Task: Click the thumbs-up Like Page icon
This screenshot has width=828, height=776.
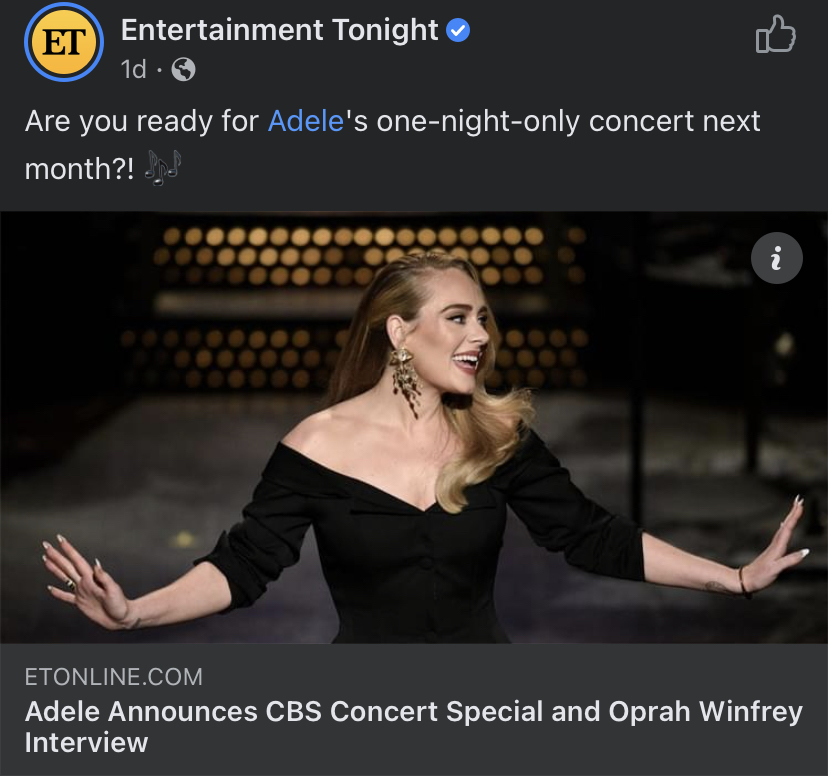Action: (775, 38)
